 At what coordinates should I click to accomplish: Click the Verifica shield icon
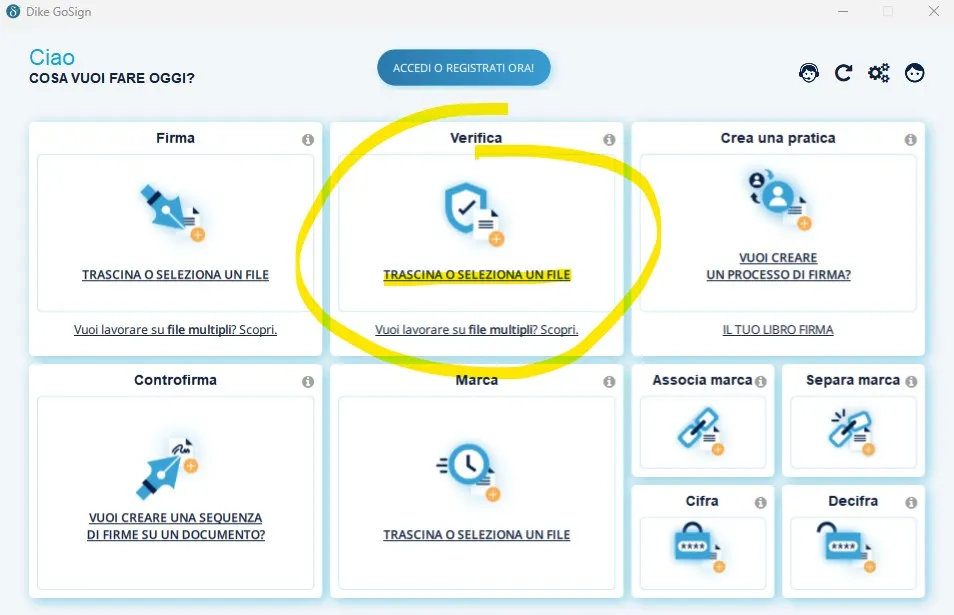(x=472, y=212)
